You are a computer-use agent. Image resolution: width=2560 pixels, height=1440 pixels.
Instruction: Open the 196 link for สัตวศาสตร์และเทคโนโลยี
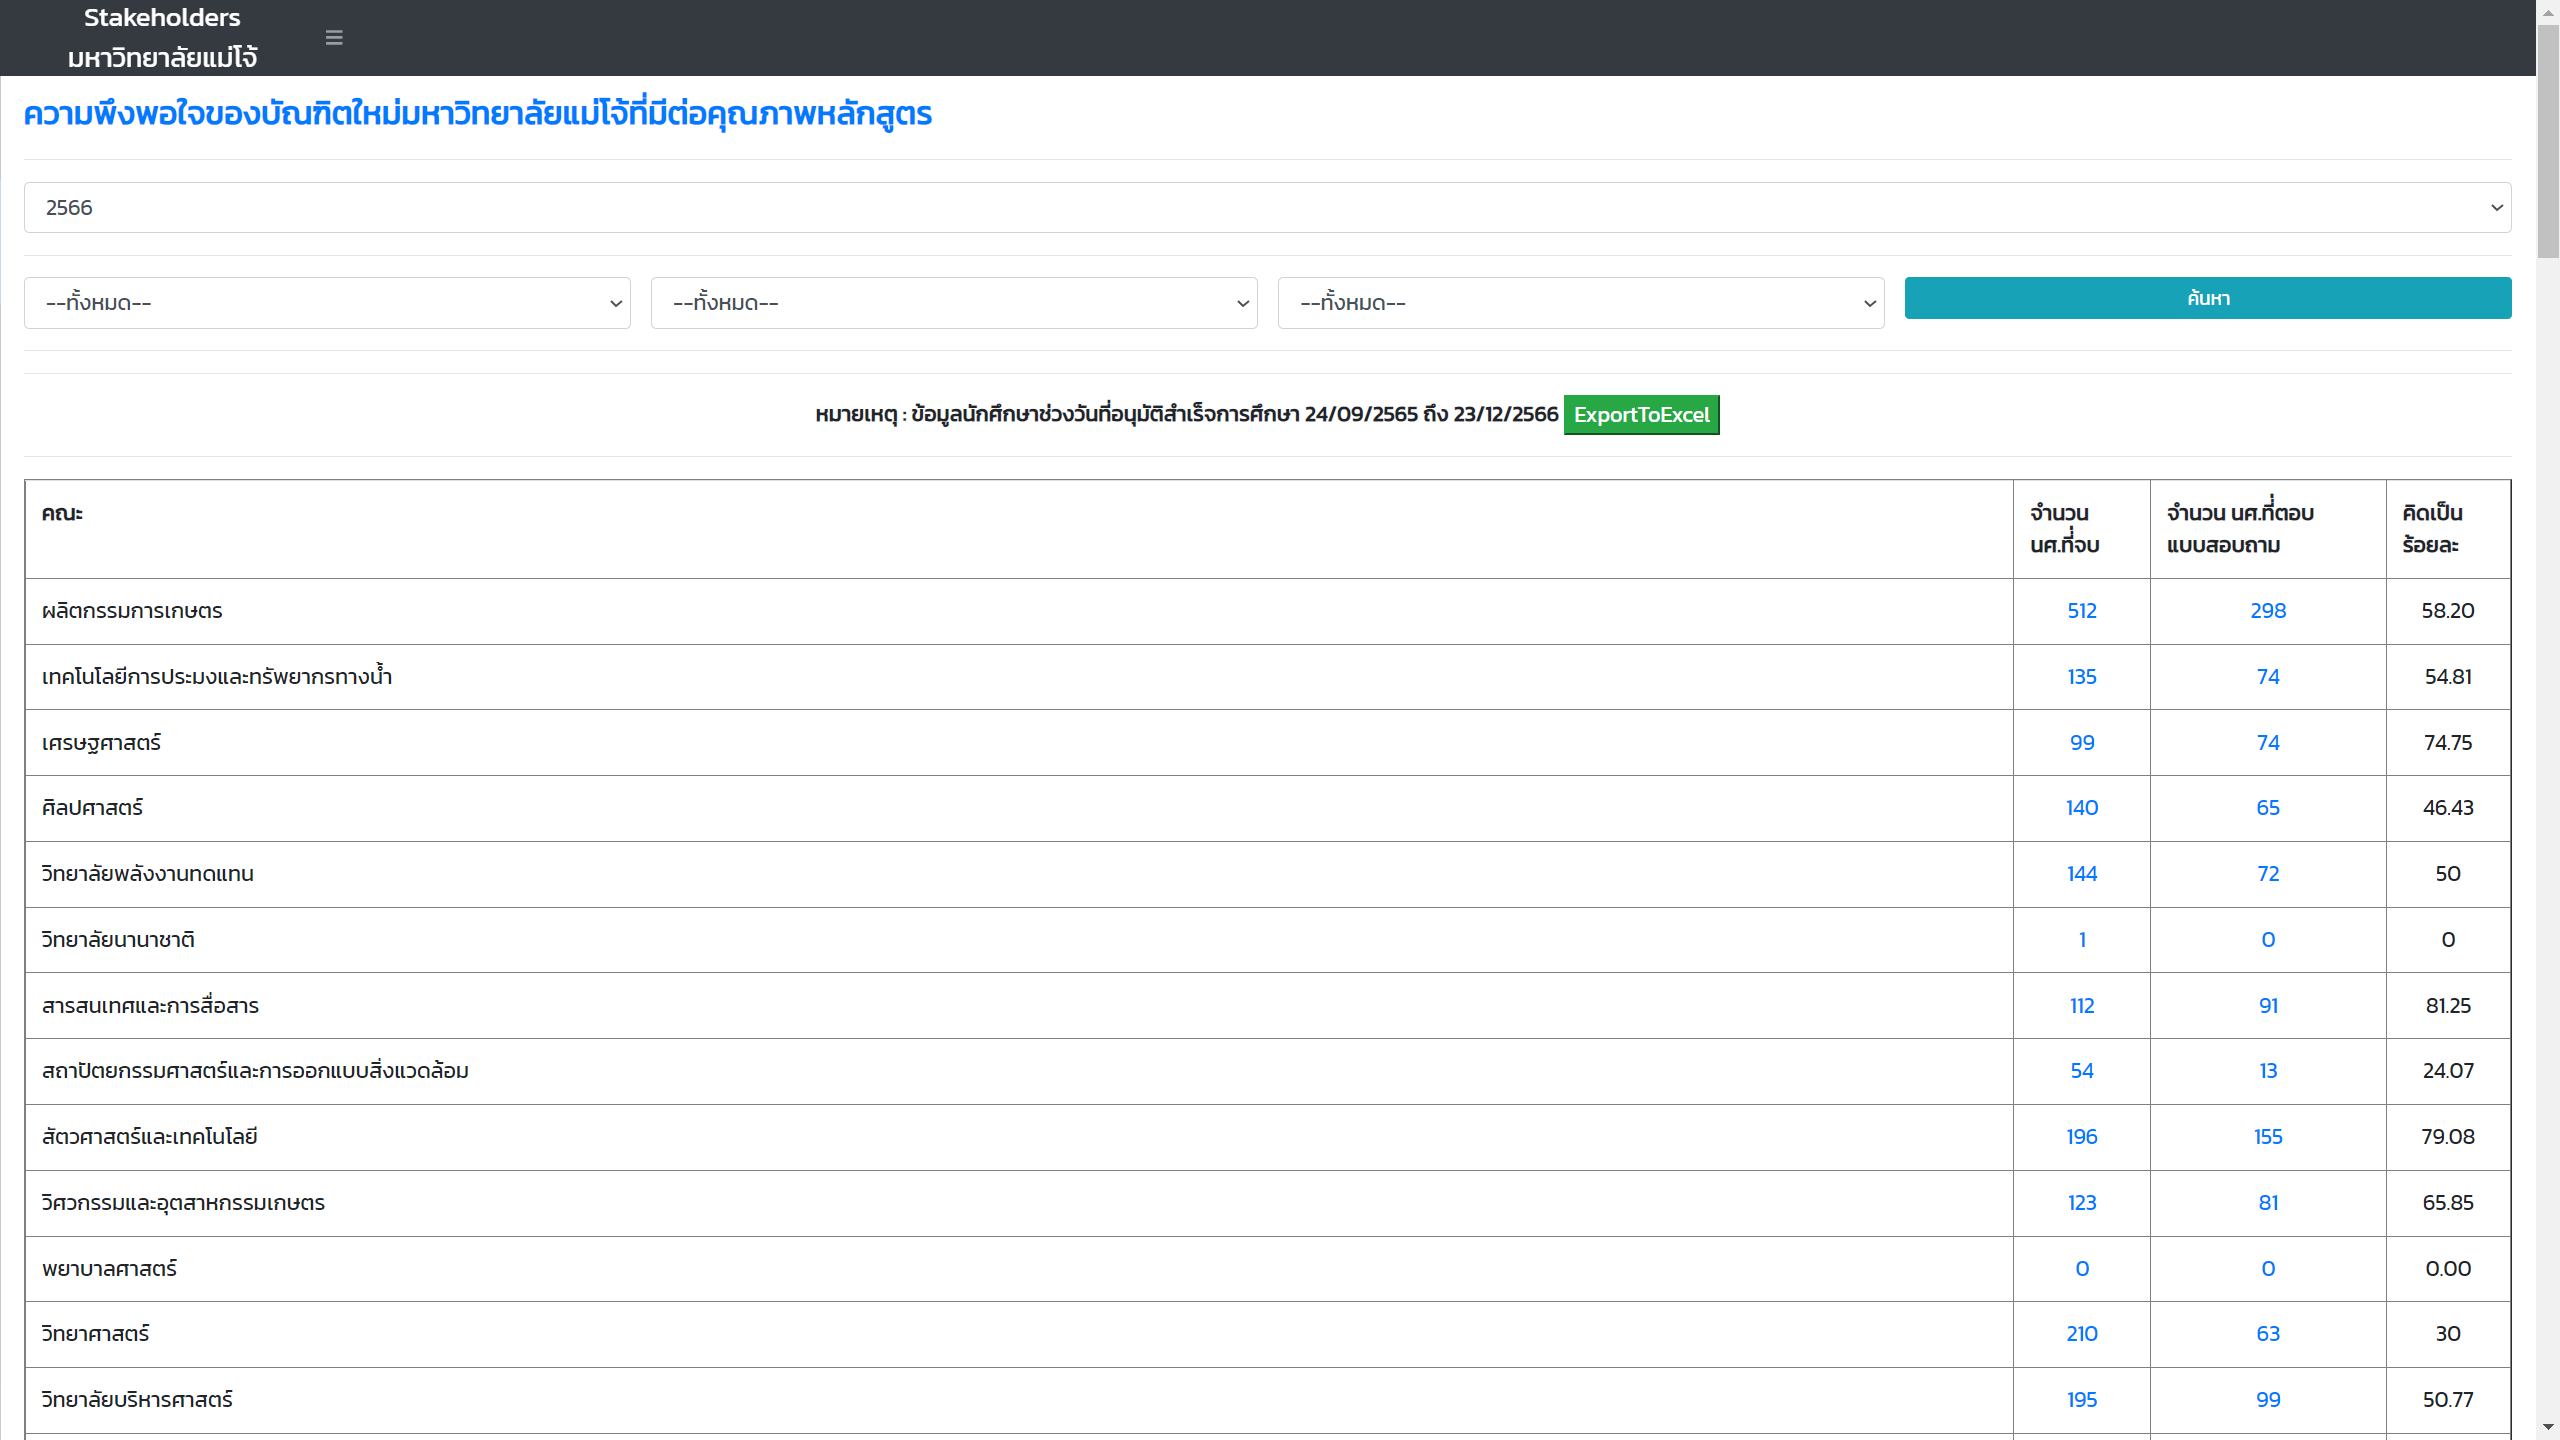click(x=2081, y=1137)
